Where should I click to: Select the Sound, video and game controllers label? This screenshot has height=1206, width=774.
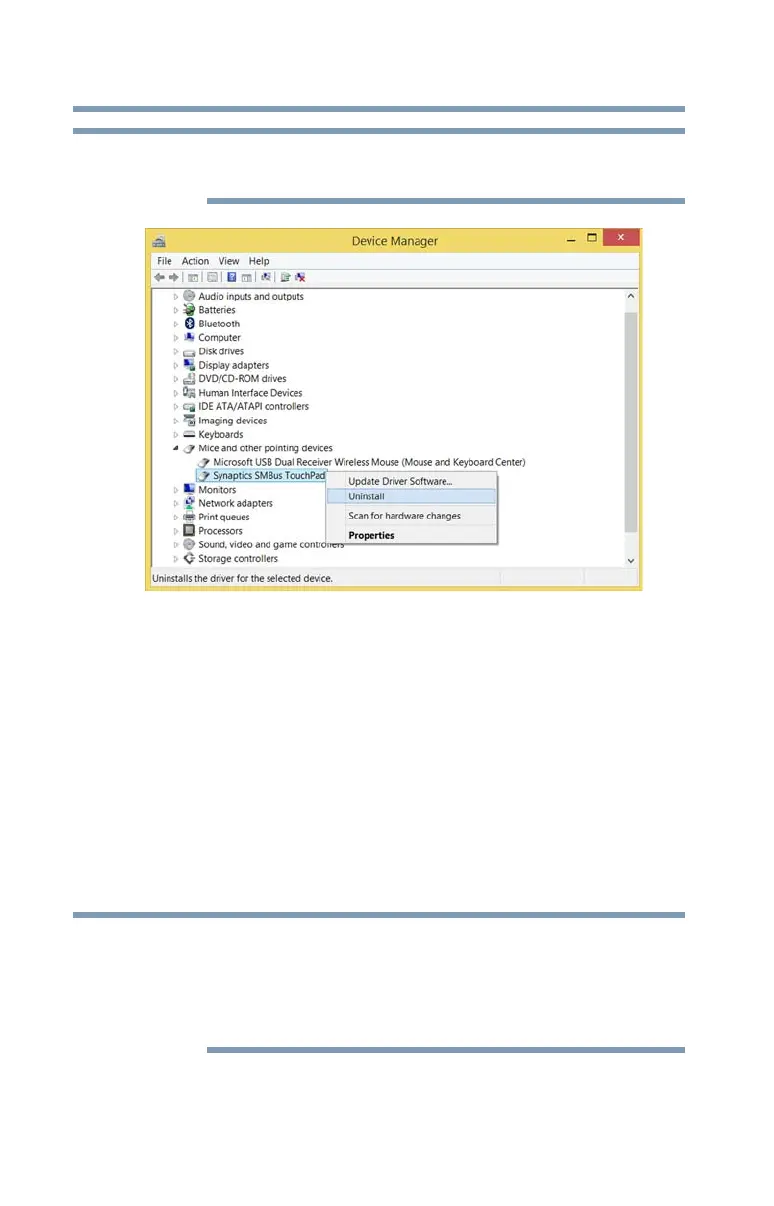pyautogui.click(x=271, y=545)
